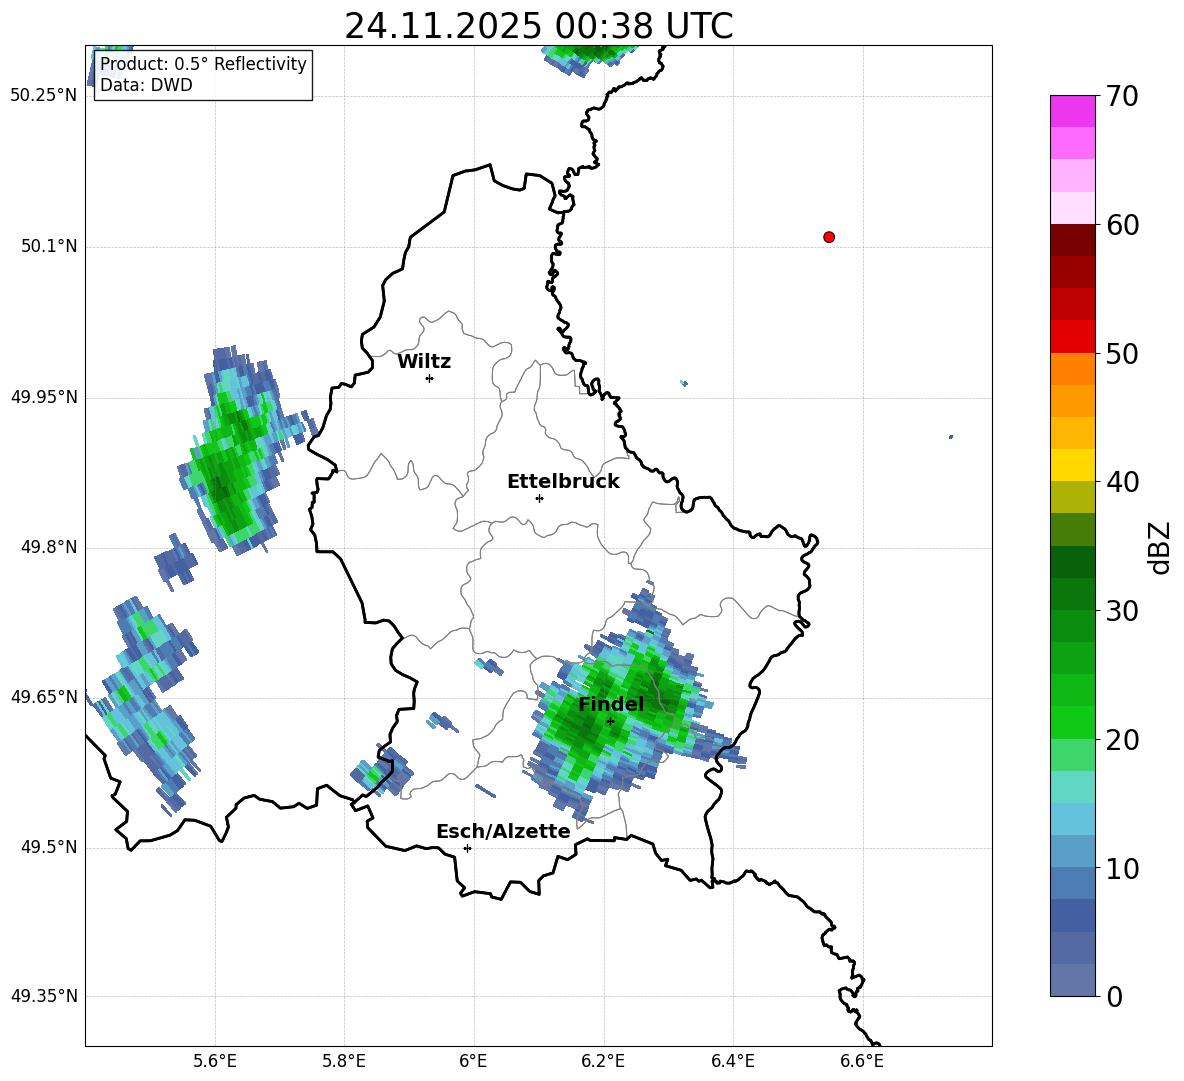Click the Wiltz city label
The height and width of the screenshot is (1081, 1184).
[424, 362]
